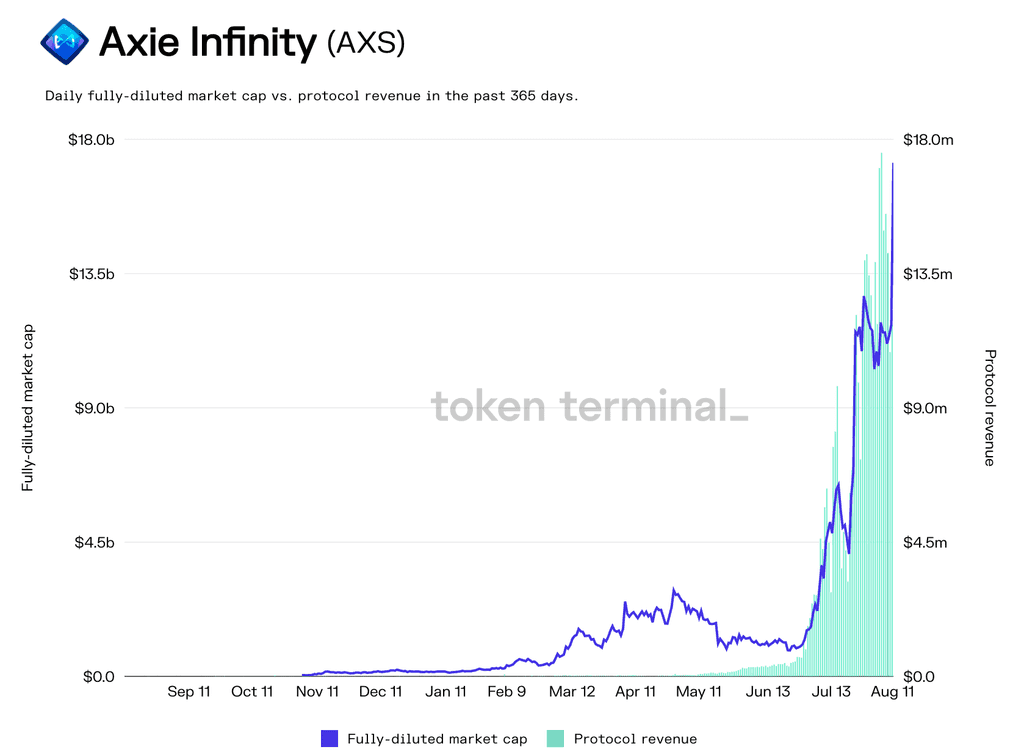Click the $13.5m right axis label
The height and width of the screenshot is (751, 1024).
tap(927, 274)
